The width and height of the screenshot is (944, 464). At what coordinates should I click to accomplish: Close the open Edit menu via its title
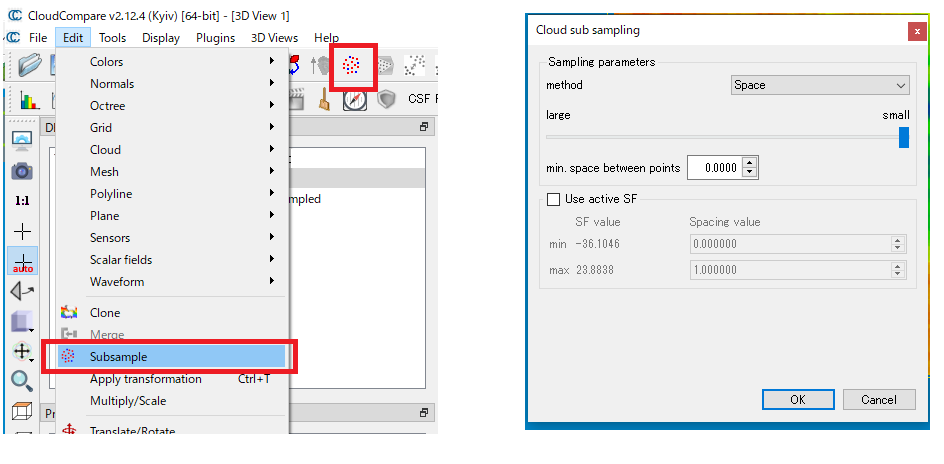[x=73, y=37]
